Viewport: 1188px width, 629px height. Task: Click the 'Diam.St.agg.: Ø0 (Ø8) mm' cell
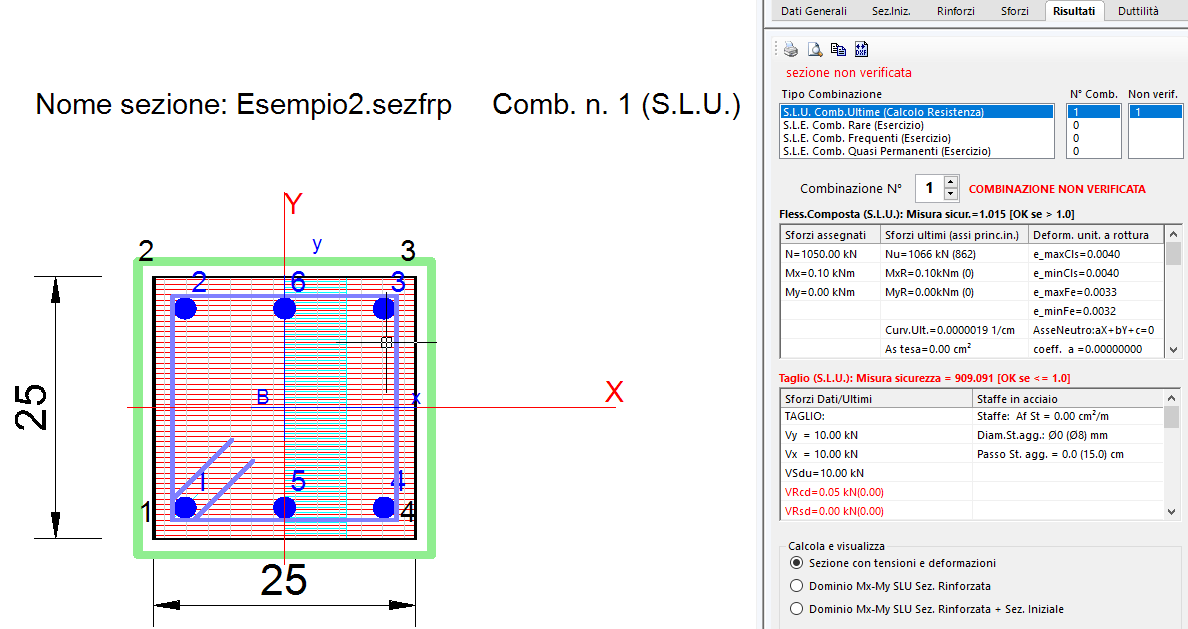click(1068, 435)
